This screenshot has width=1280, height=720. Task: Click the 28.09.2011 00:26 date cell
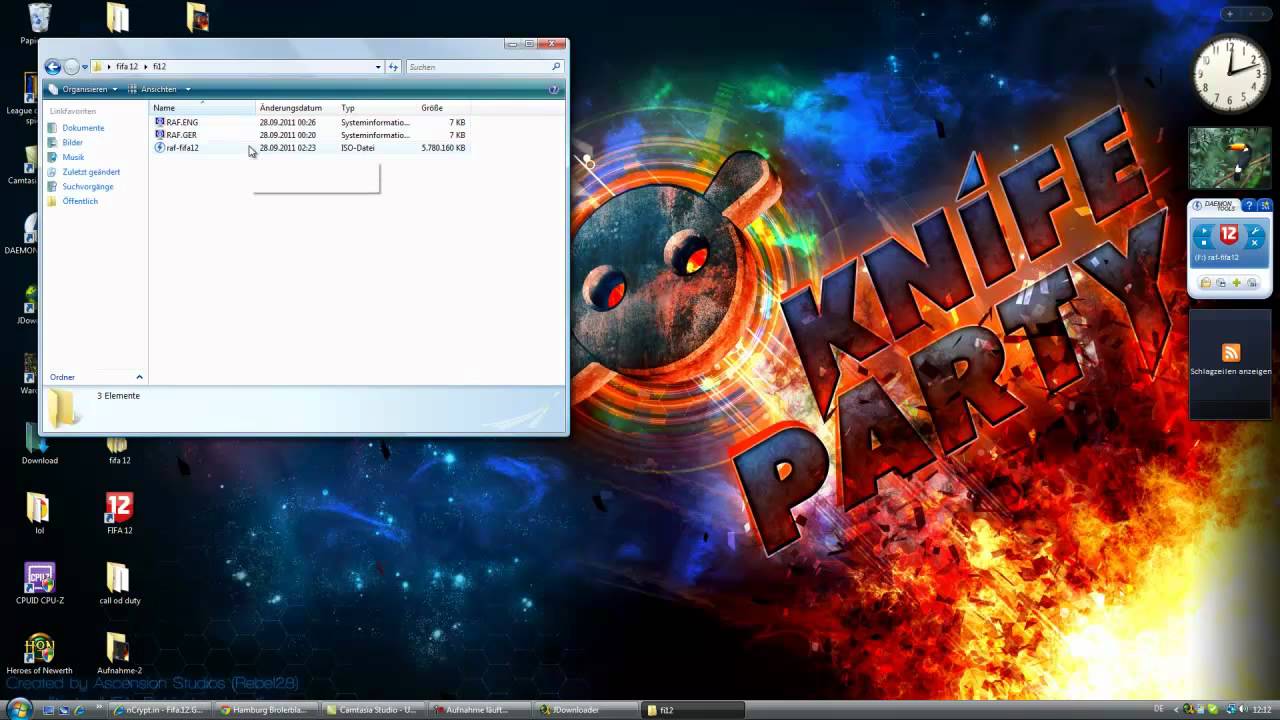[x=288, y=122]
